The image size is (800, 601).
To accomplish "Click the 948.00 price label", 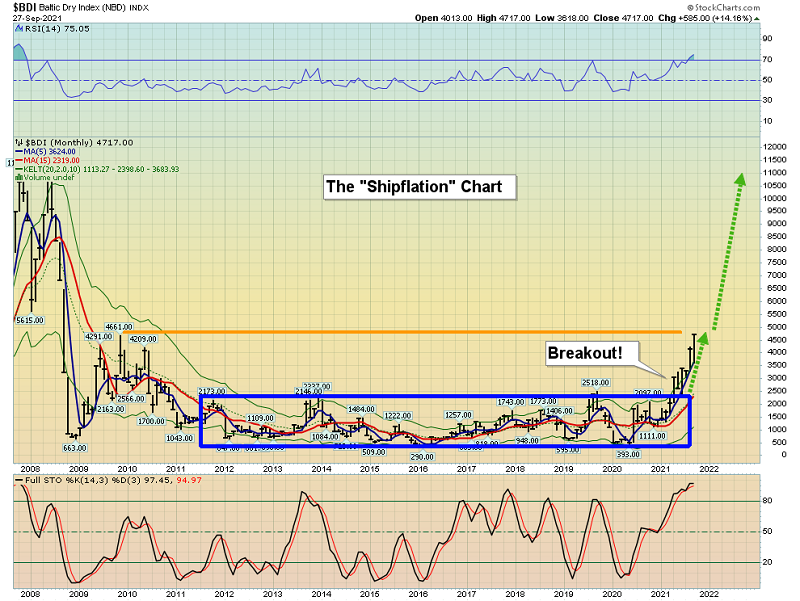I will [528, 441].
